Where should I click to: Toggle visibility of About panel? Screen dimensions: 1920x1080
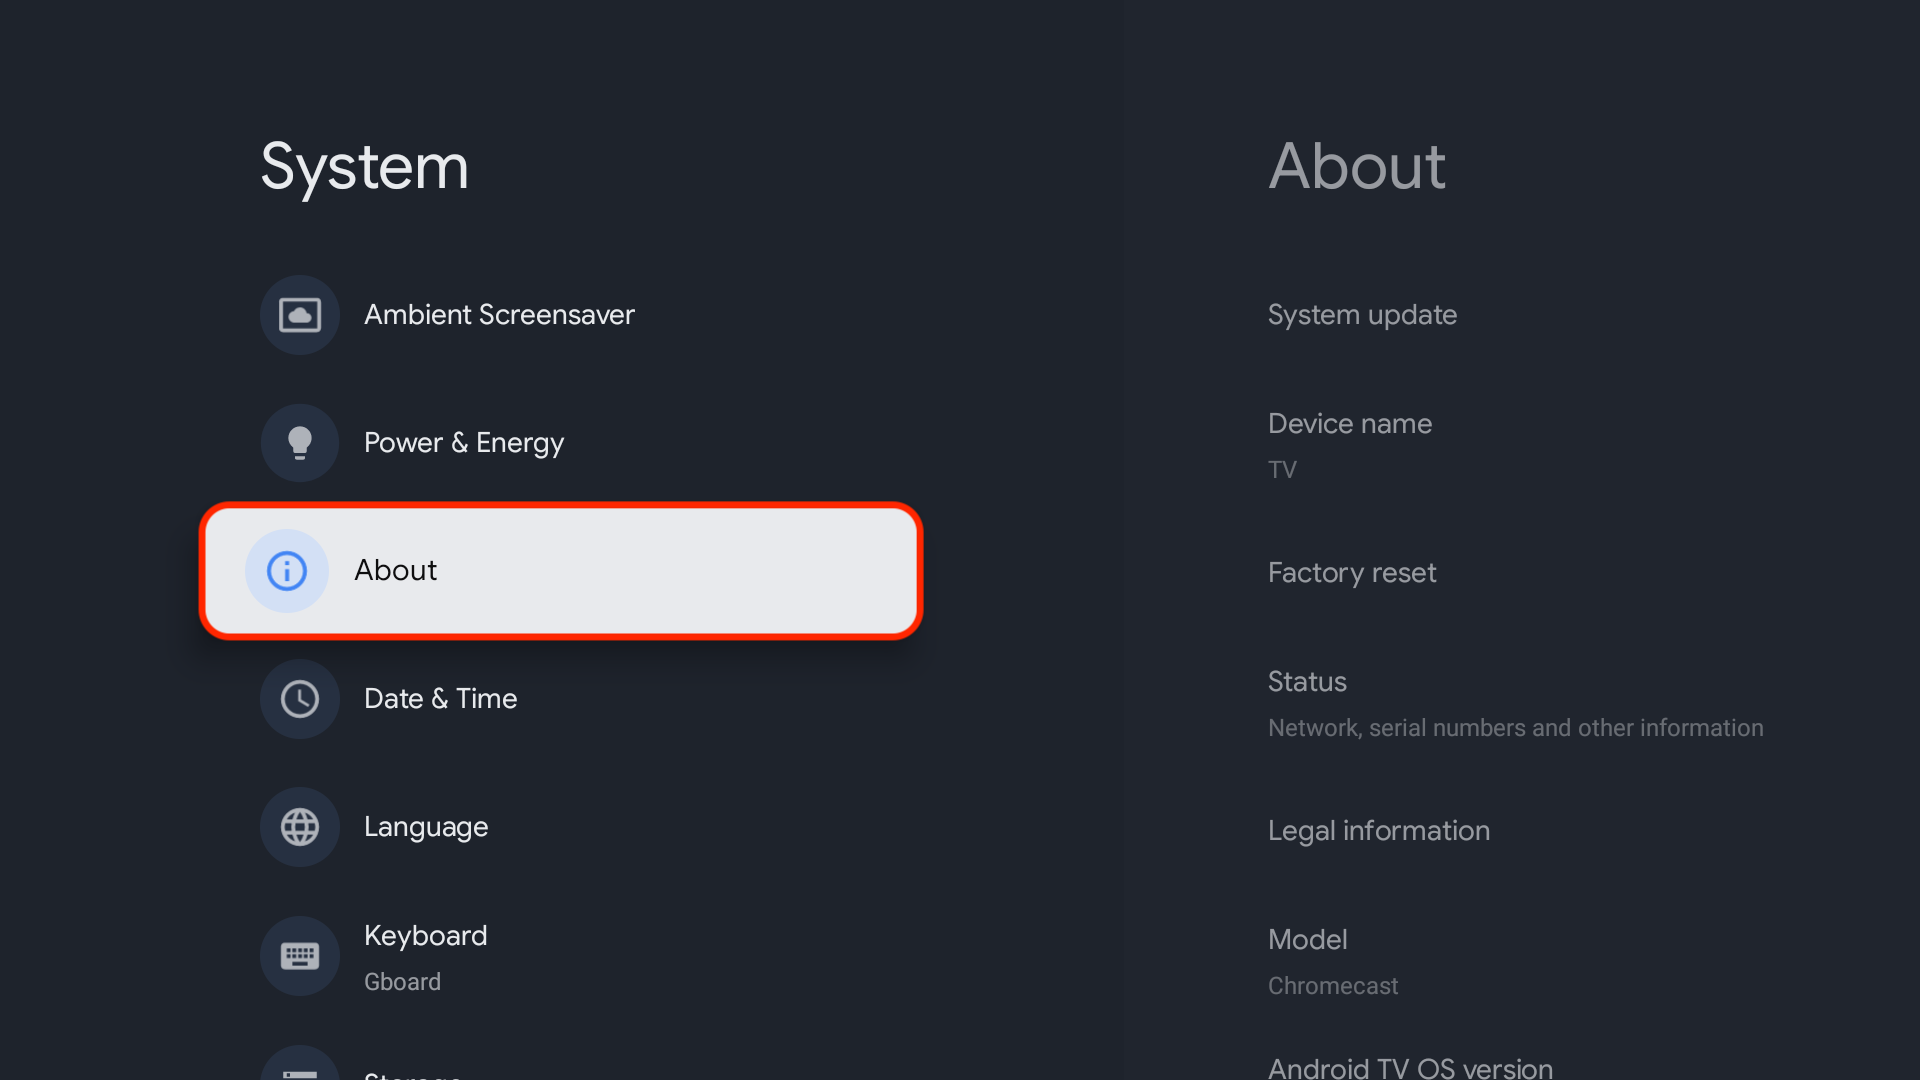tap(563, 570)
